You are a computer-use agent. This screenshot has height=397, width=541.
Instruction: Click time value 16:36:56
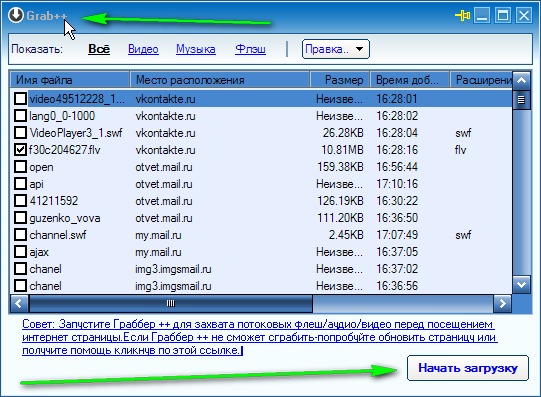pyautogui.click(x=397, y=286)
